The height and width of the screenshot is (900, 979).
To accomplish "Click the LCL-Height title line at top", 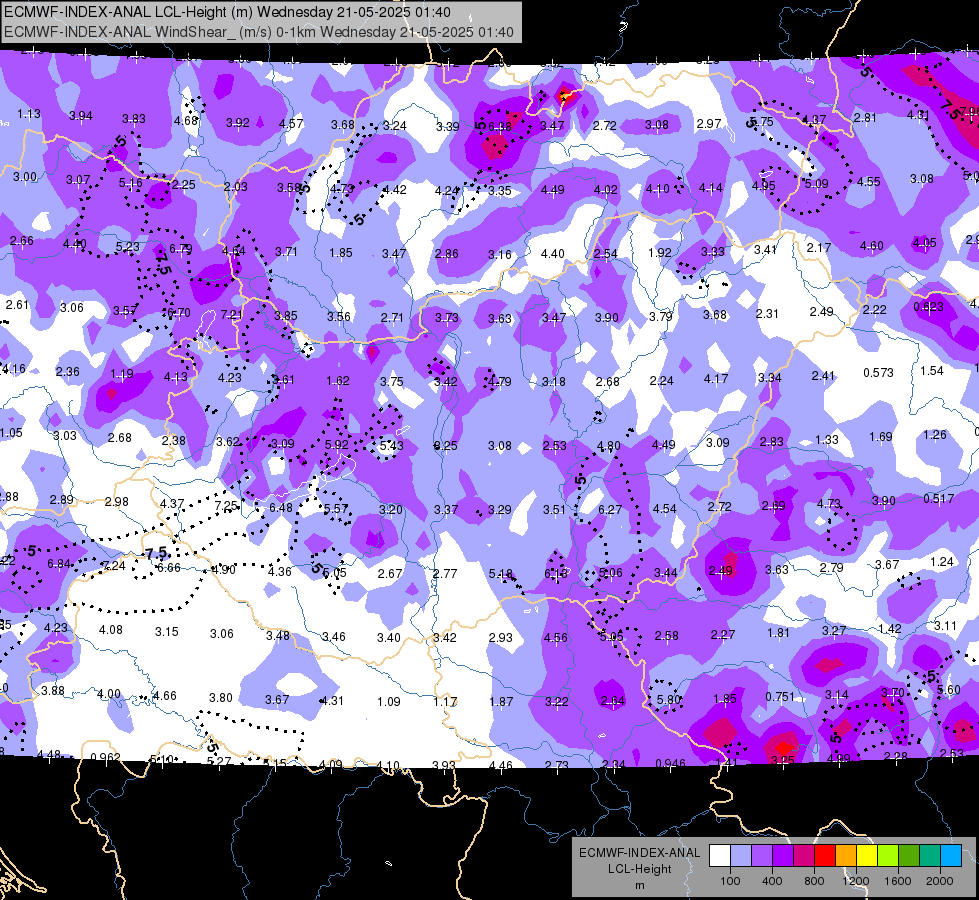I will 227,12.
